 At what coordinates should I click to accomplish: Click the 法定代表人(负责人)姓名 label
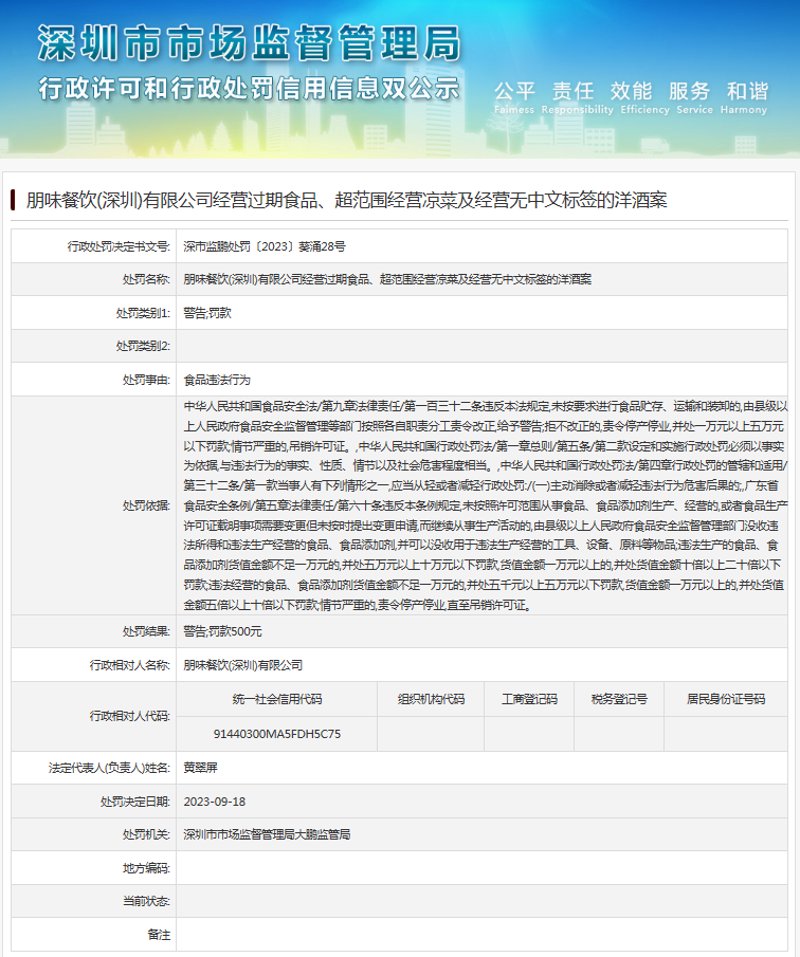pyautogui.click(x=109, y=768)
